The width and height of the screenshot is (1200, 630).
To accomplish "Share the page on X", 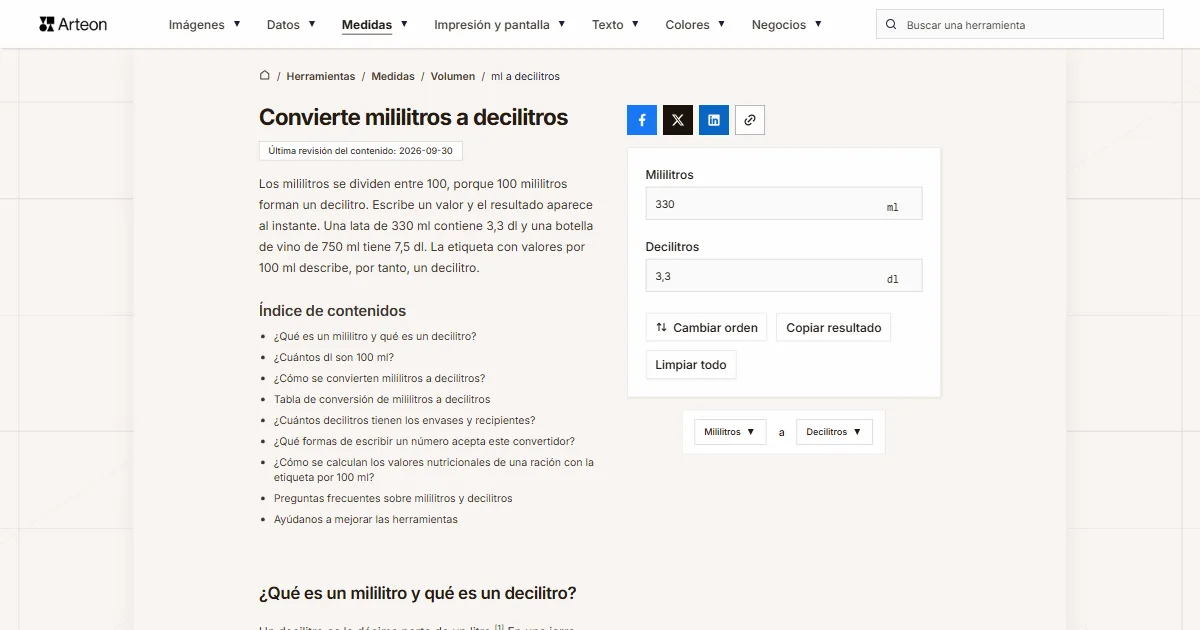I will click(678, 120).
